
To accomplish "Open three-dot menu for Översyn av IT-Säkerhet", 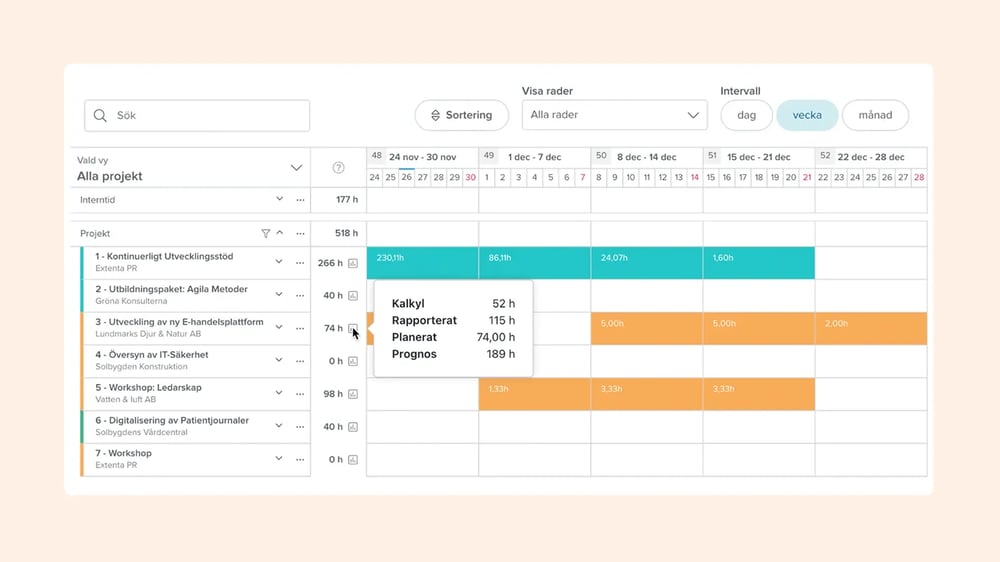I will [300, 361].
